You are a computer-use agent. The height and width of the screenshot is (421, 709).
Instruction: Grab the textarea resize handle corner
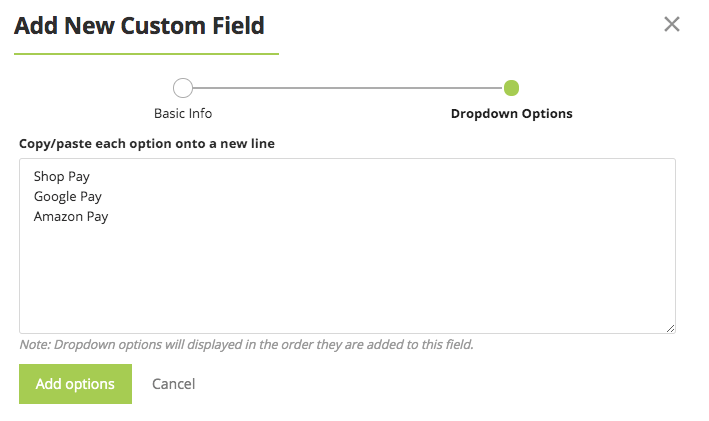pos(670,328)
